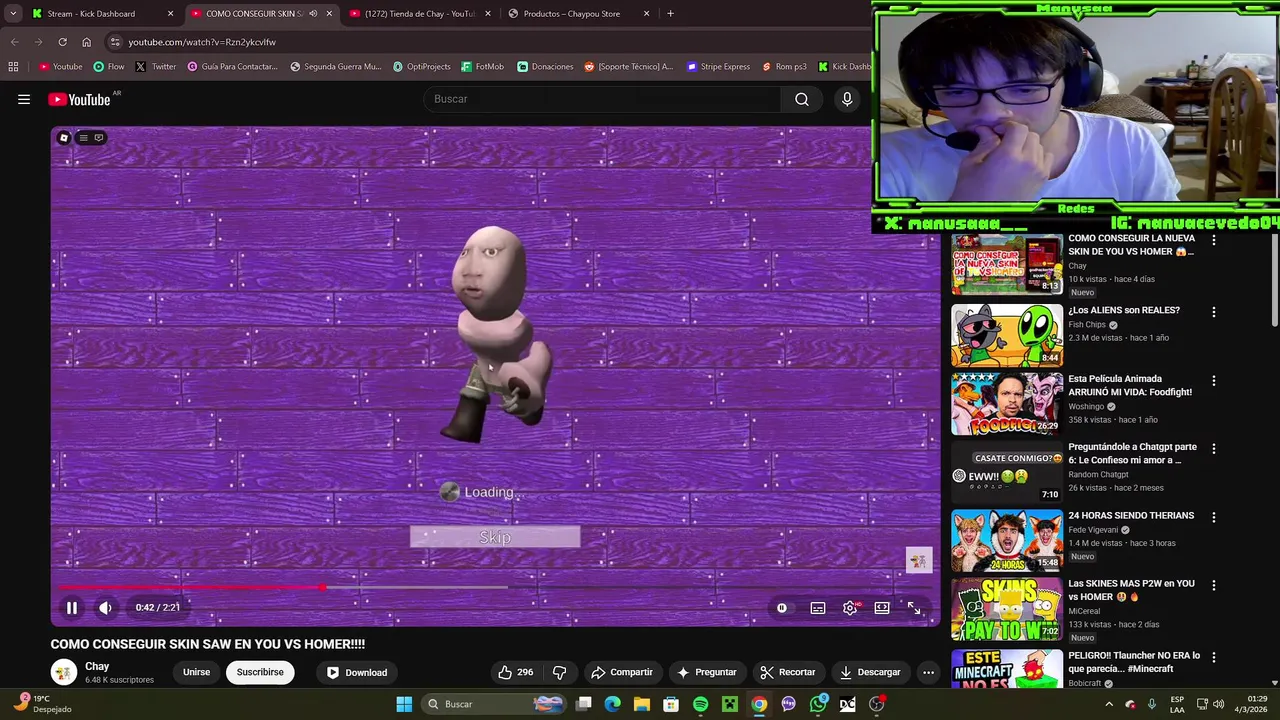1280x720 pixels.
Task: Switch to theater mode
Action: coord(882,607)
